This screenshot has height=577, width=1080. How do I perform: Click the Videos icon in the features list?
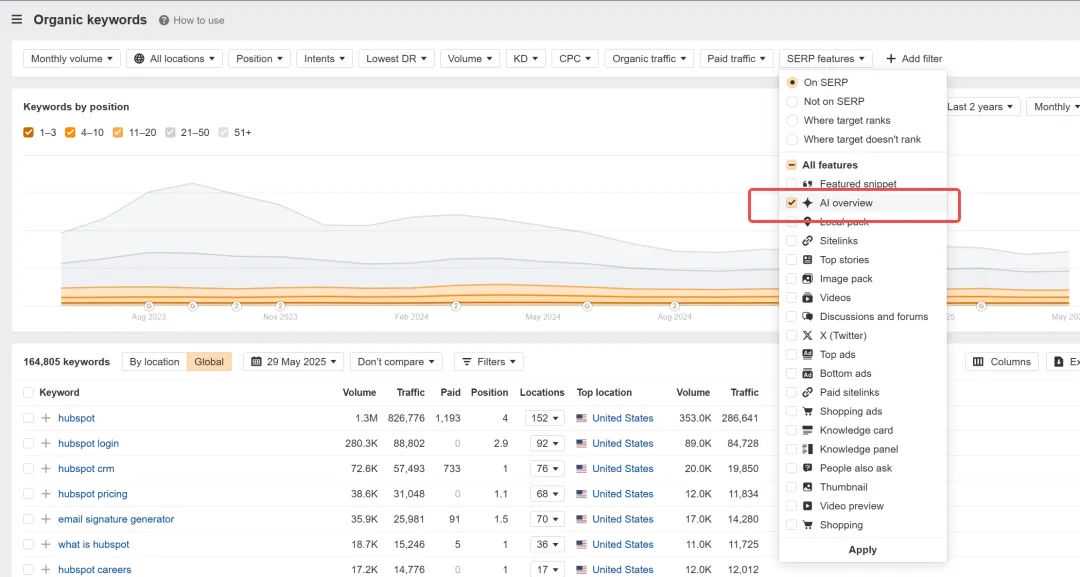(x=807, y=297)
